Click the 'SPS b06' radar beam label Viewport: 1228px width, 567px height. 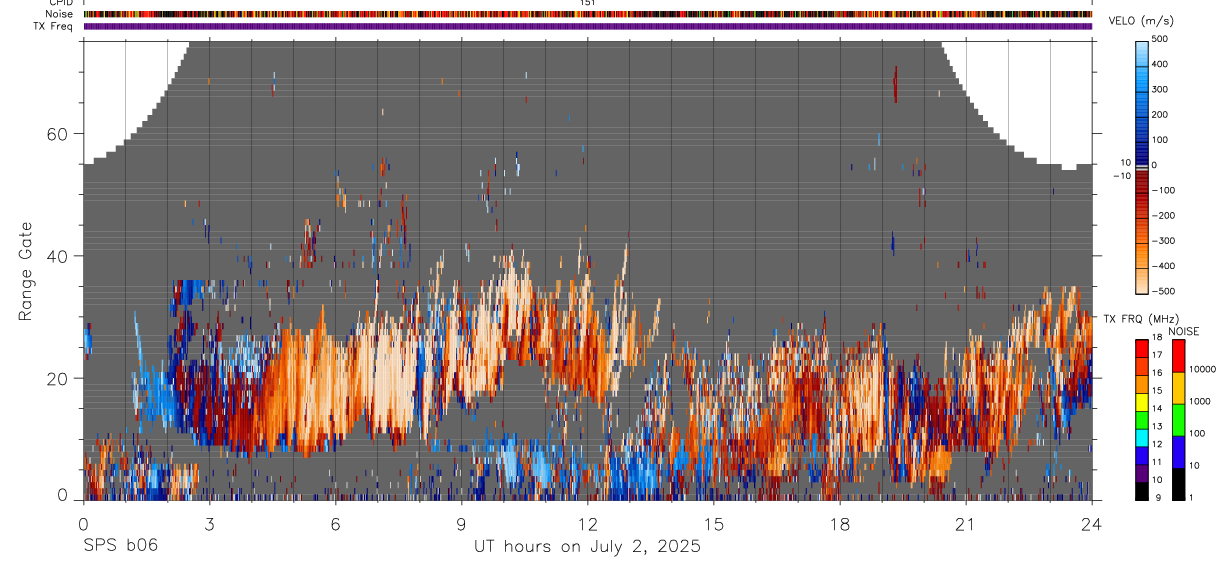[x=120, y=547]
